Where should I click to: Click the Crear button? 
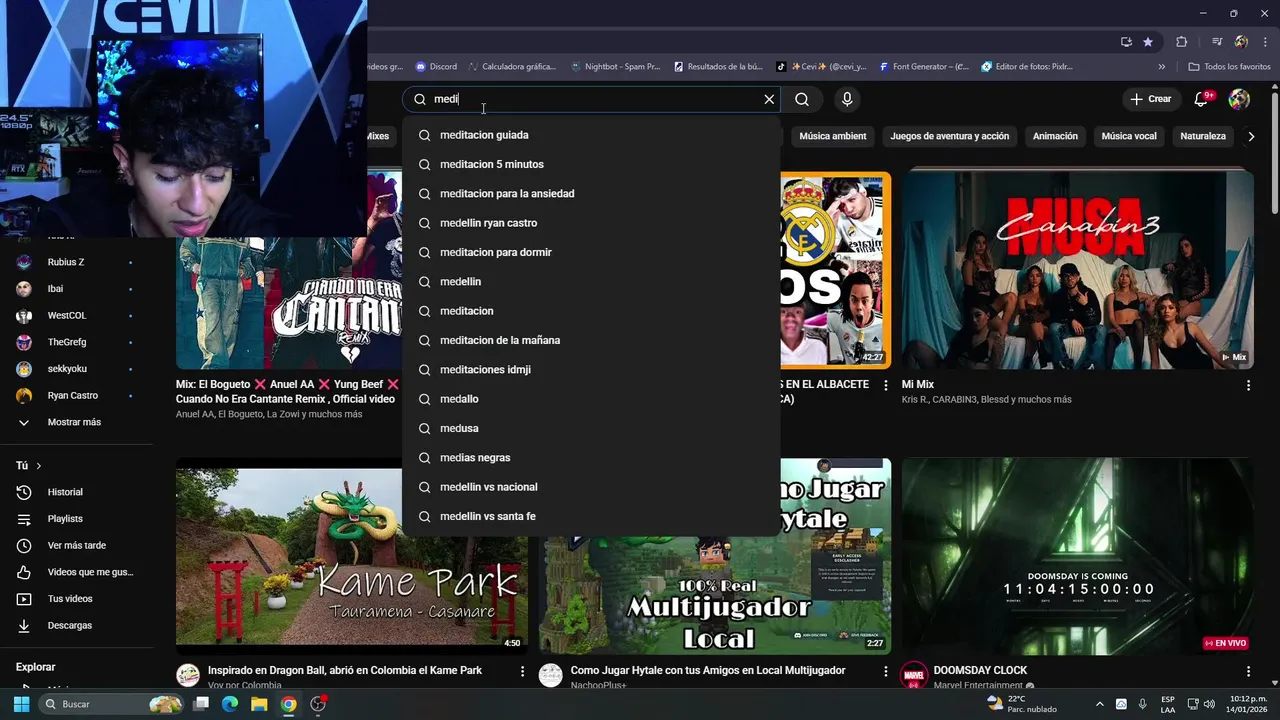tap(1150, 99)
